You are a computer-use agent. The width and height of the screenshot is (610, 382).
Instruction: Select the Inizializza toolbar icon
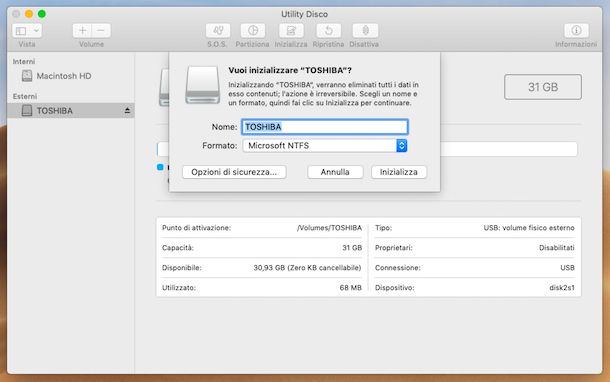(291, 31)
